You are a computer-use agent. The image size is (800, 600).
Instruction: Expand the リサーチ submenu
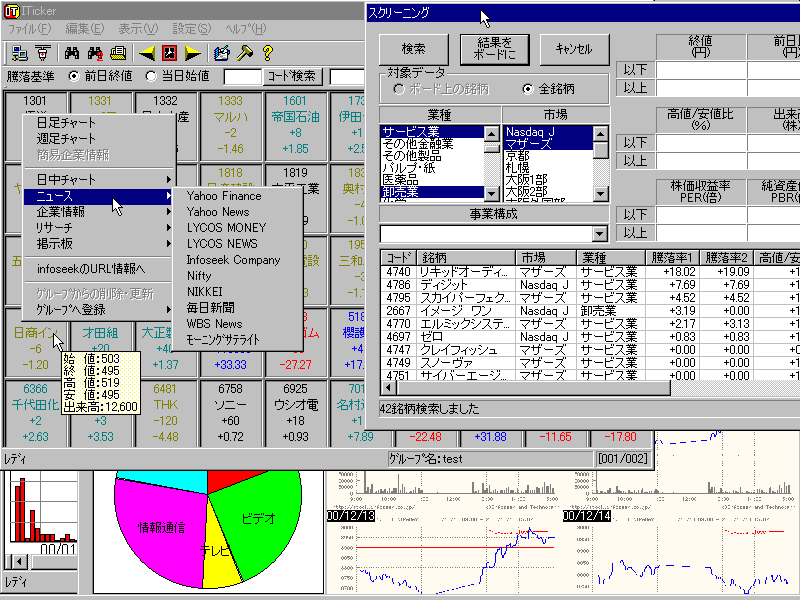100,228
